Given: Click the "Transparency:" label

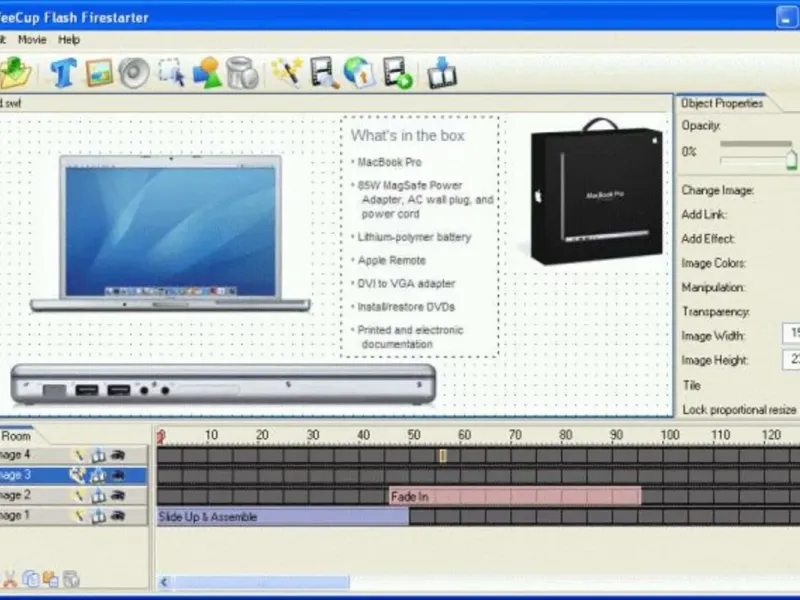Looking at the screenshot, I should coord(715,312).
